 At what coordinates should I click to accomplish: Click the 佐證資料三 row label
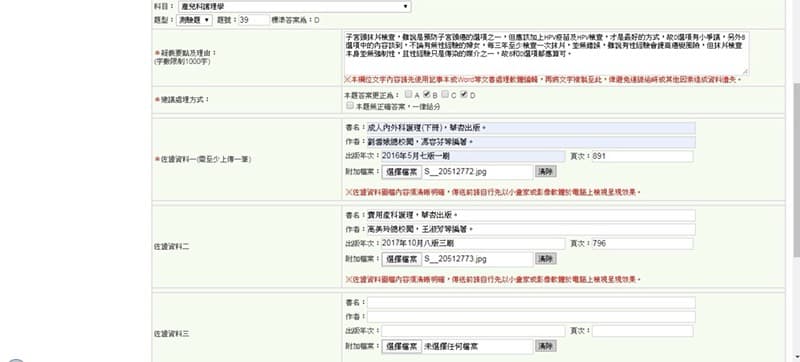click(x=171, y=333)
